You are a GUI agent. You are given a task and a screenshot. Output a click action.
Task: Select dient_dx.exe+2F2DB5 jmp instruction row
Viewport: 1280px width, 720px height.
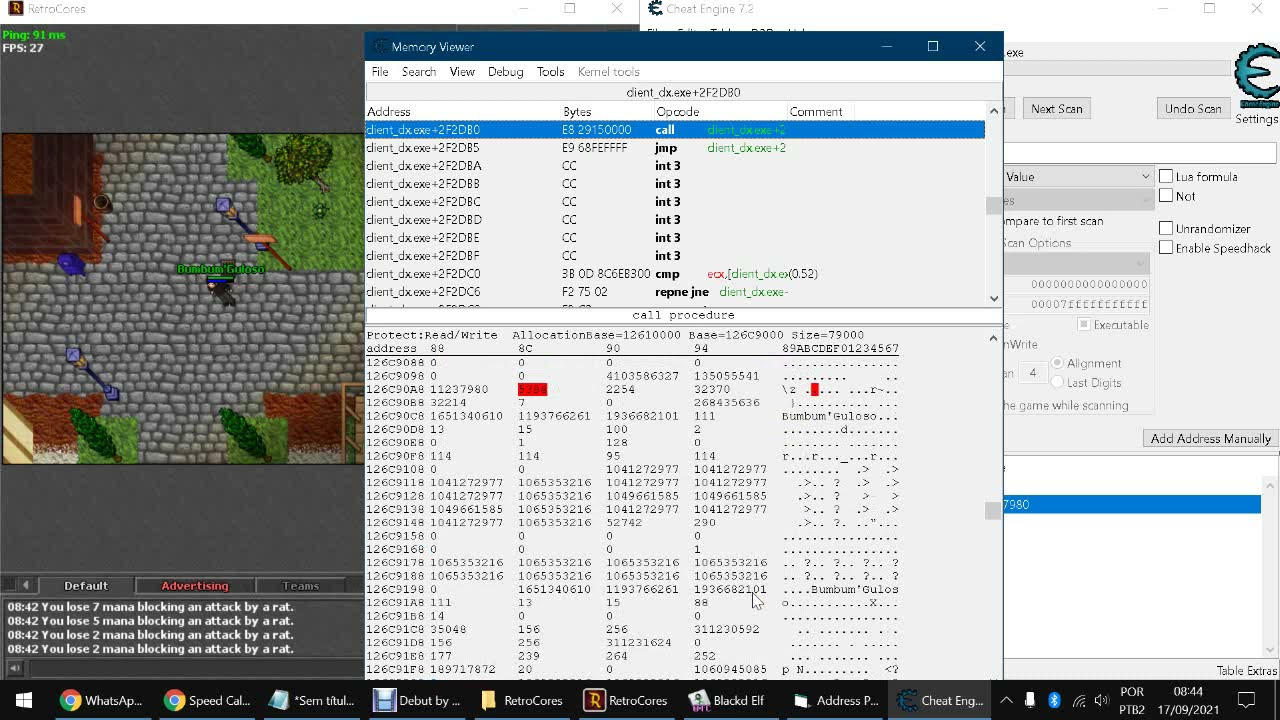coord(675,148)
